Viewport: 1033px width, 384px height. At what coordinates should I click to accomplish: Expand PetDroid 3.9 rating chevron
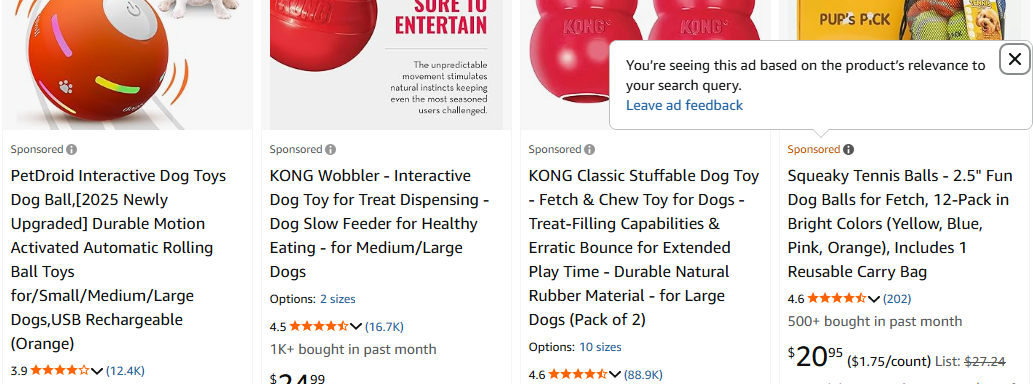[x=97, y=371]
